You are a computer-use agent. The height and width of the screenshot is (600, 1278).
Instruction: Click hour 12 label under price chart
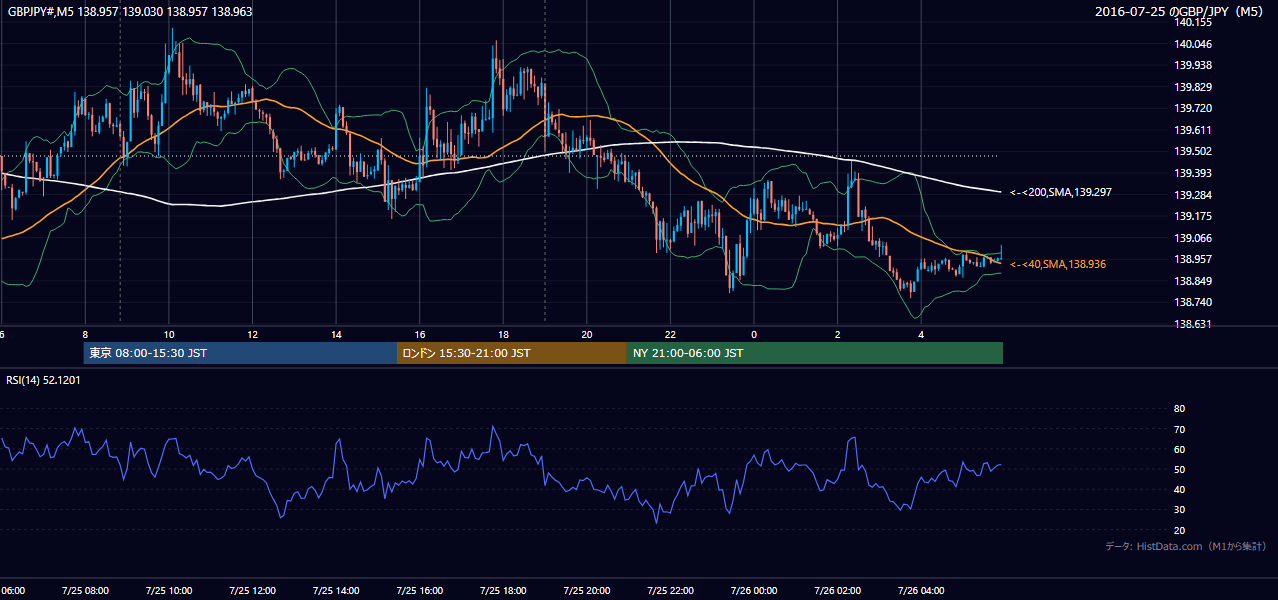point(253,334)
